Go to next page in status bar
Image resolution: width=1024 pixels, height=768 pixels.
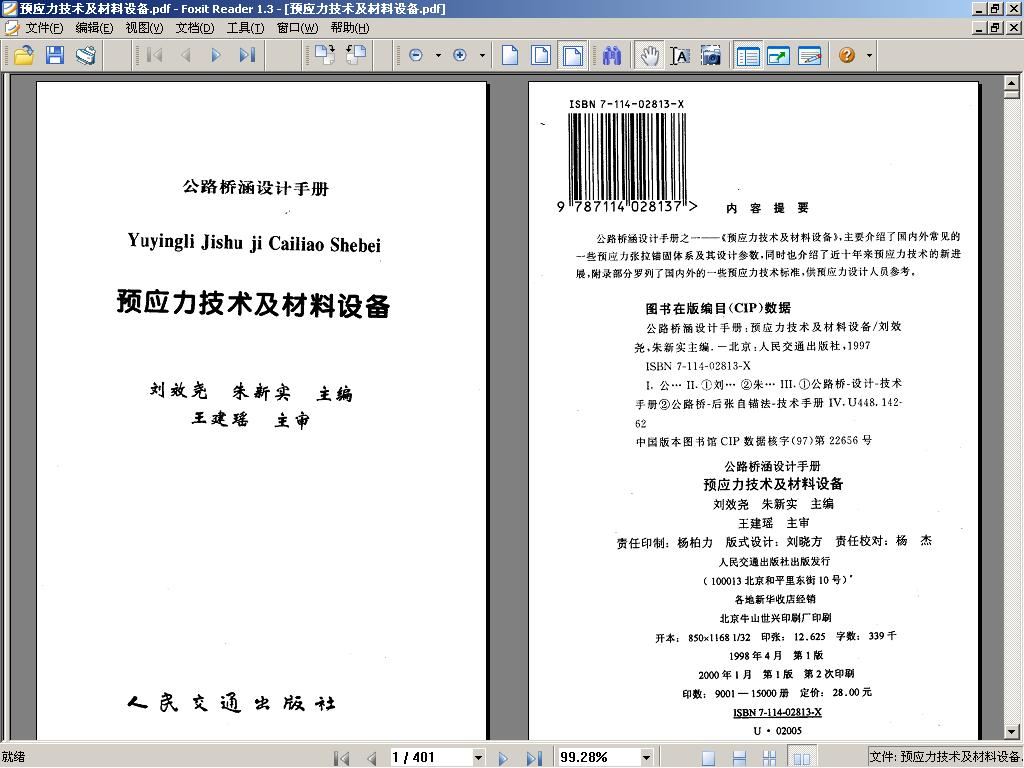[503, 758]
